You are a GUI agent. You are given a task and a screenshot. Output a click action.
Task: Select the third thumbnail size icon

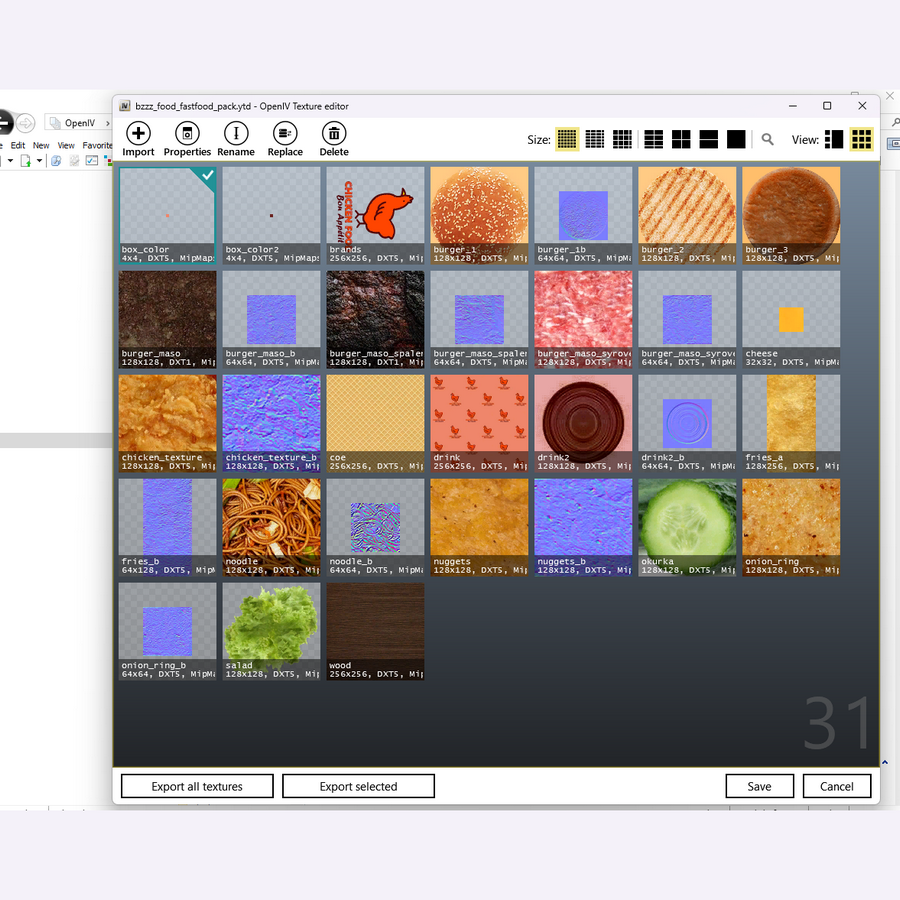pyautogui.click(x=622, y=139)
